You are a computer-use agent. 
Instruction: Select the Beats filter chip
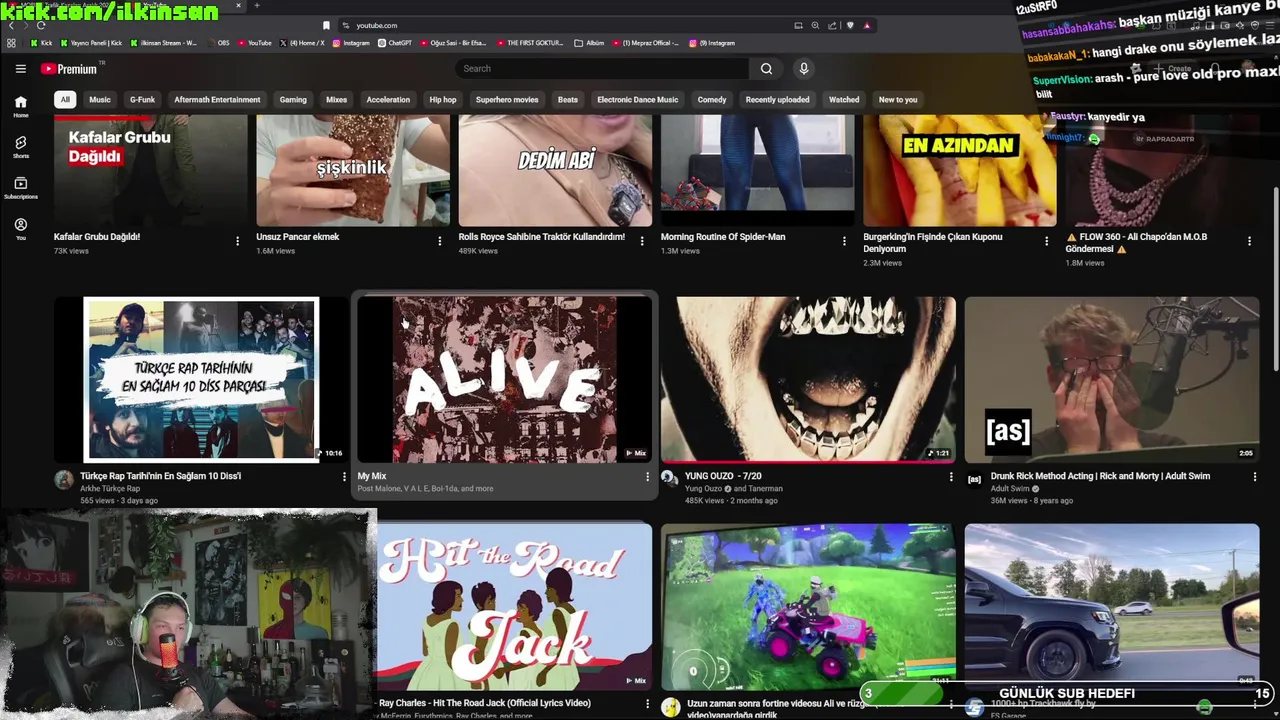(x=568, y=100)
